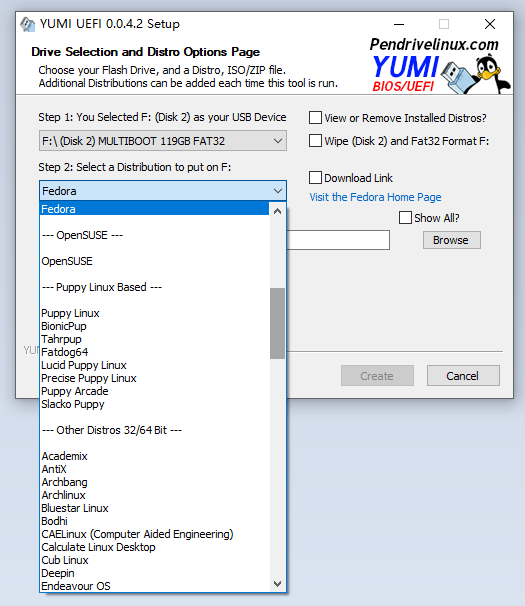
Task: Close the YUMI Setup window
Action: pyautogui.click(x=490, y=24)
